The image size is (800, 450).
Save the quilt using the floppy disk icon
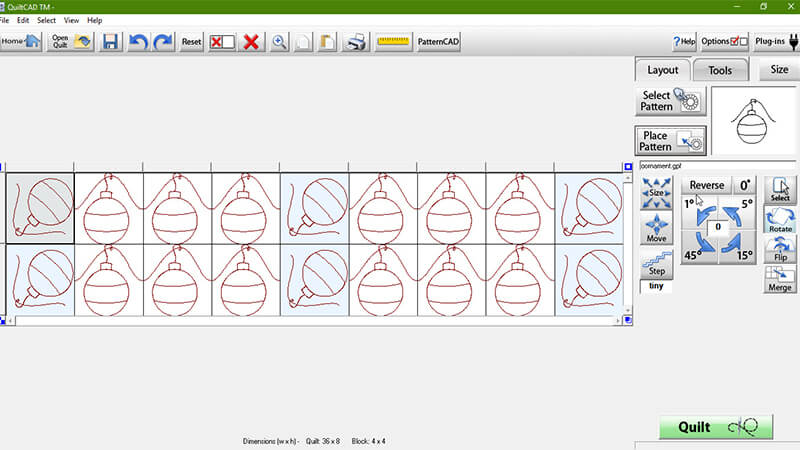[110, 42]
